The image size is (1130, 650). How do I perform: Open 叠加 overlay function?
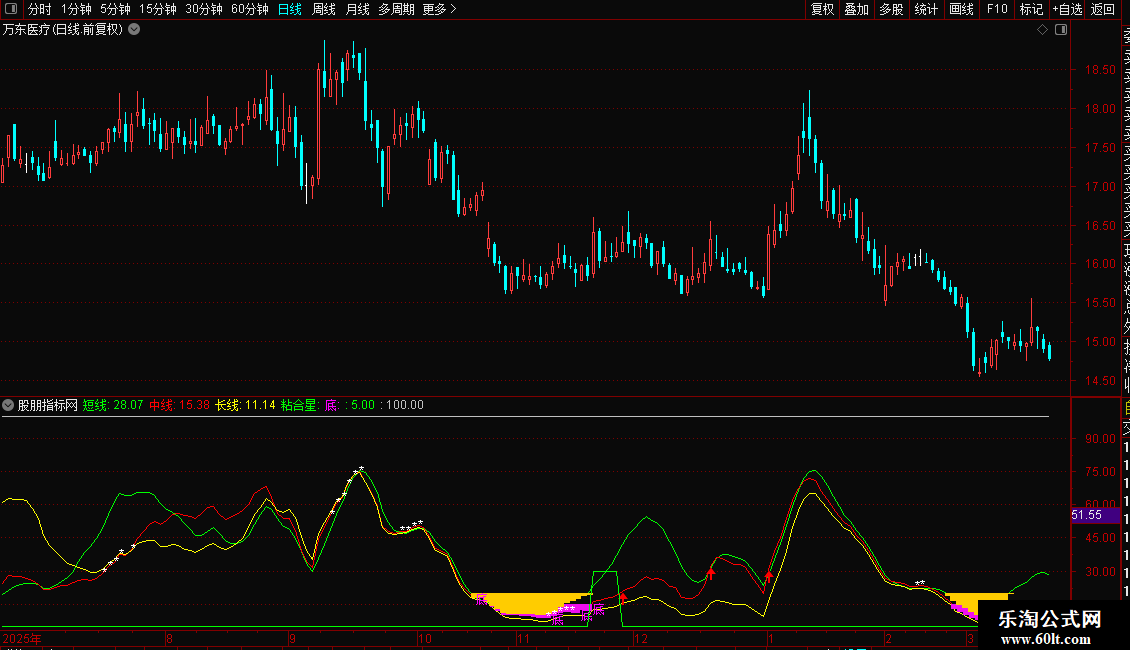tap(856, 9)
